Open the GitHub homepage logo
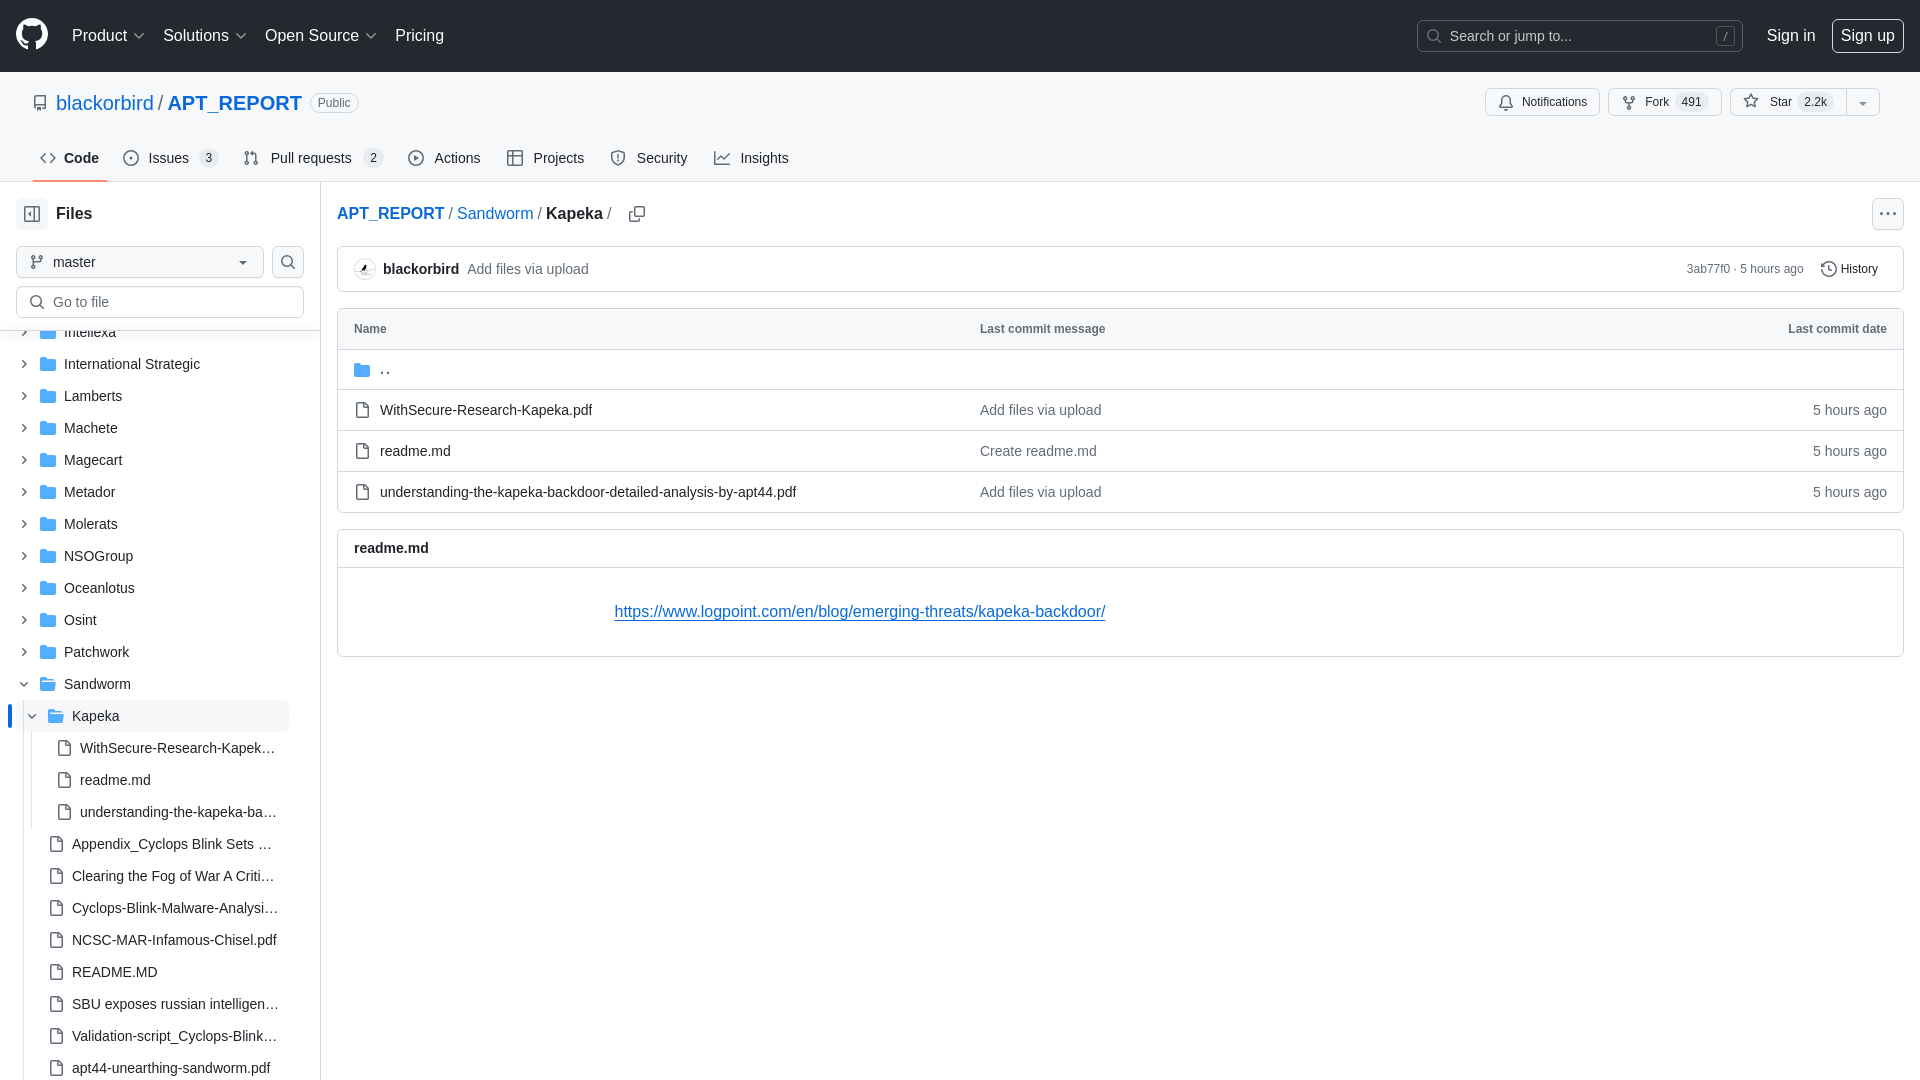 pyautogui.click(x=32, y=35)
